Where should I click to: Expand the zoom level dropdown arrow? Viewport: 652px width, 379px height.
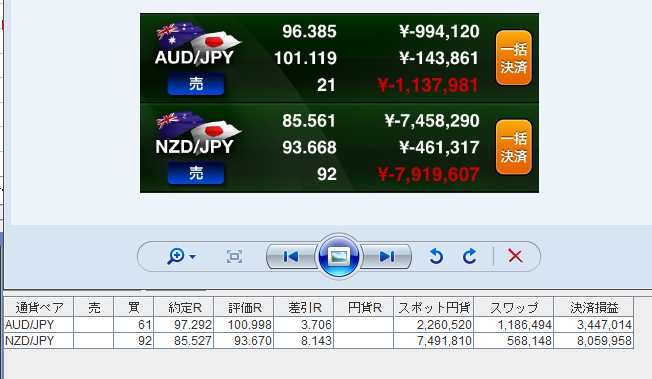(x=193, y=257)
